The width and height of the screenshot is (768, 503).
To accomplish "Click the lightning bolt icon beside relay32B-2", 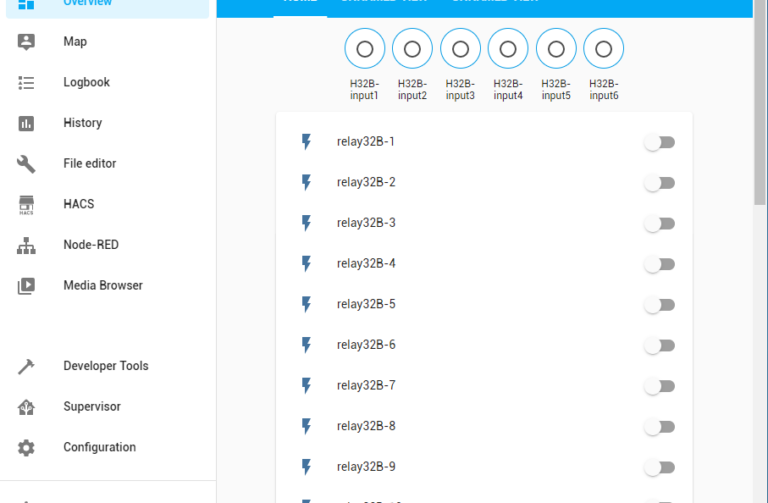I will (x=307, y=183).
